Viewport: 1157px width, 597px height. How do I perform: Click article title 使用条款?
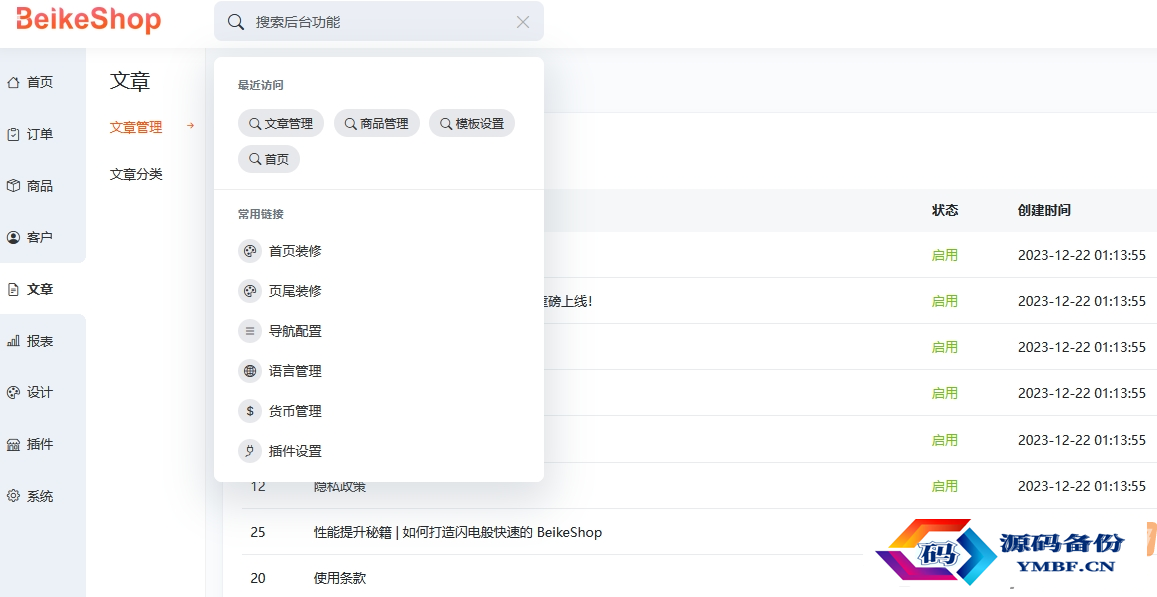[339, 578]
